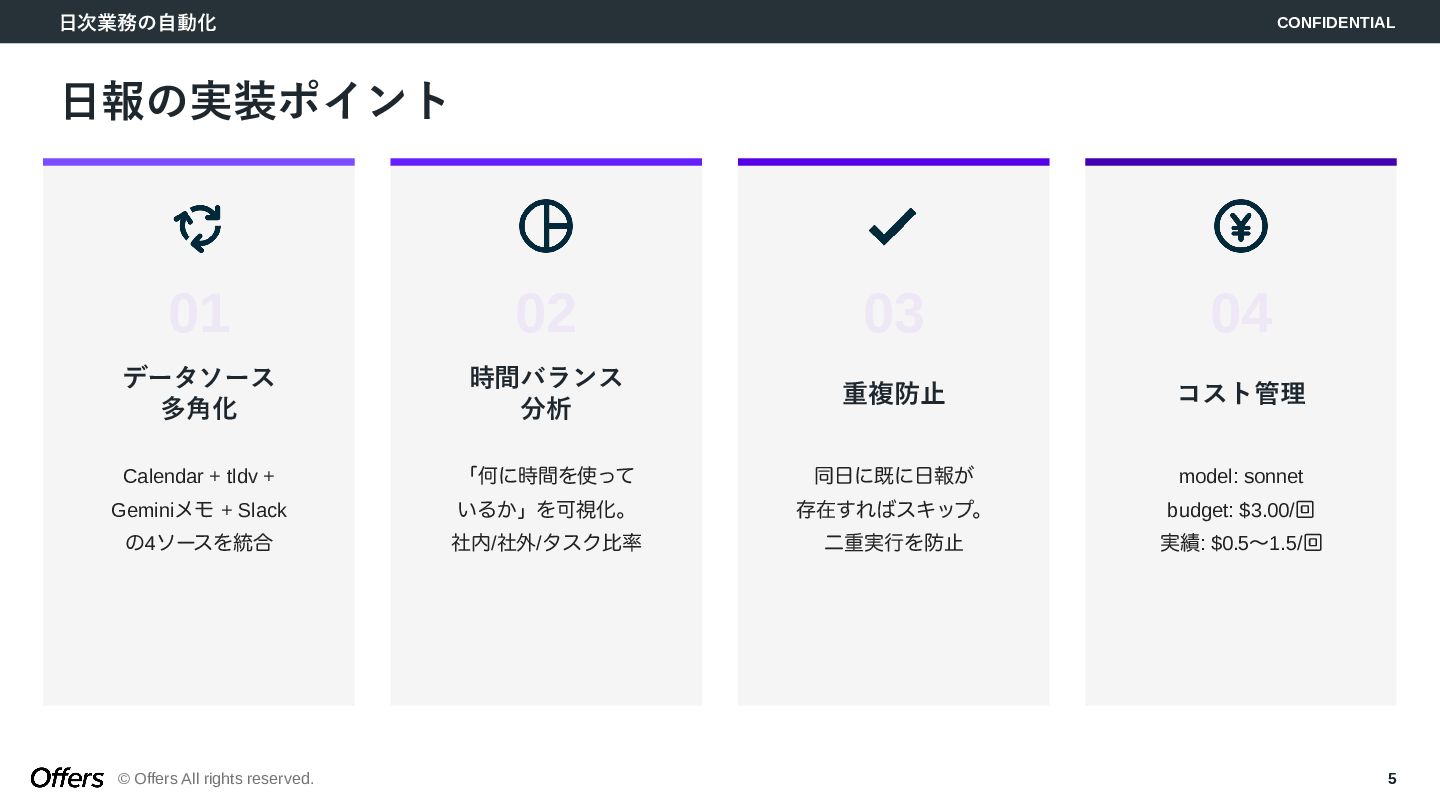Click the pie chart icon
The image size is (1440, 810).
click(546, 226)
